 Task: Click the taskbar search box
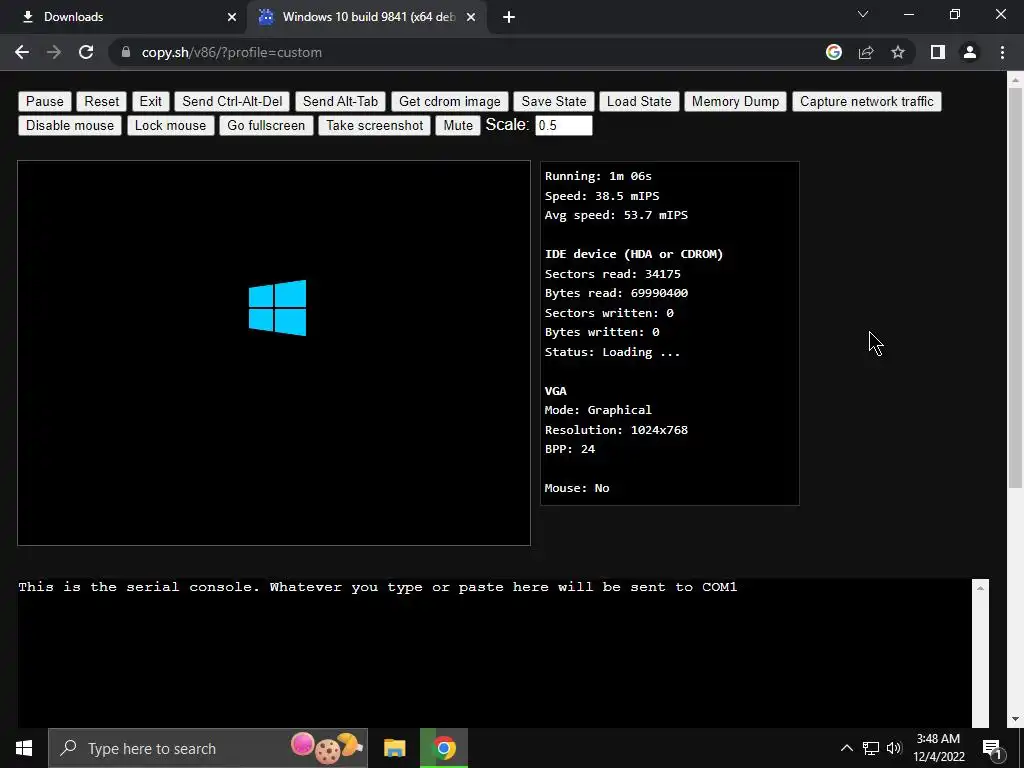(208, 748)
